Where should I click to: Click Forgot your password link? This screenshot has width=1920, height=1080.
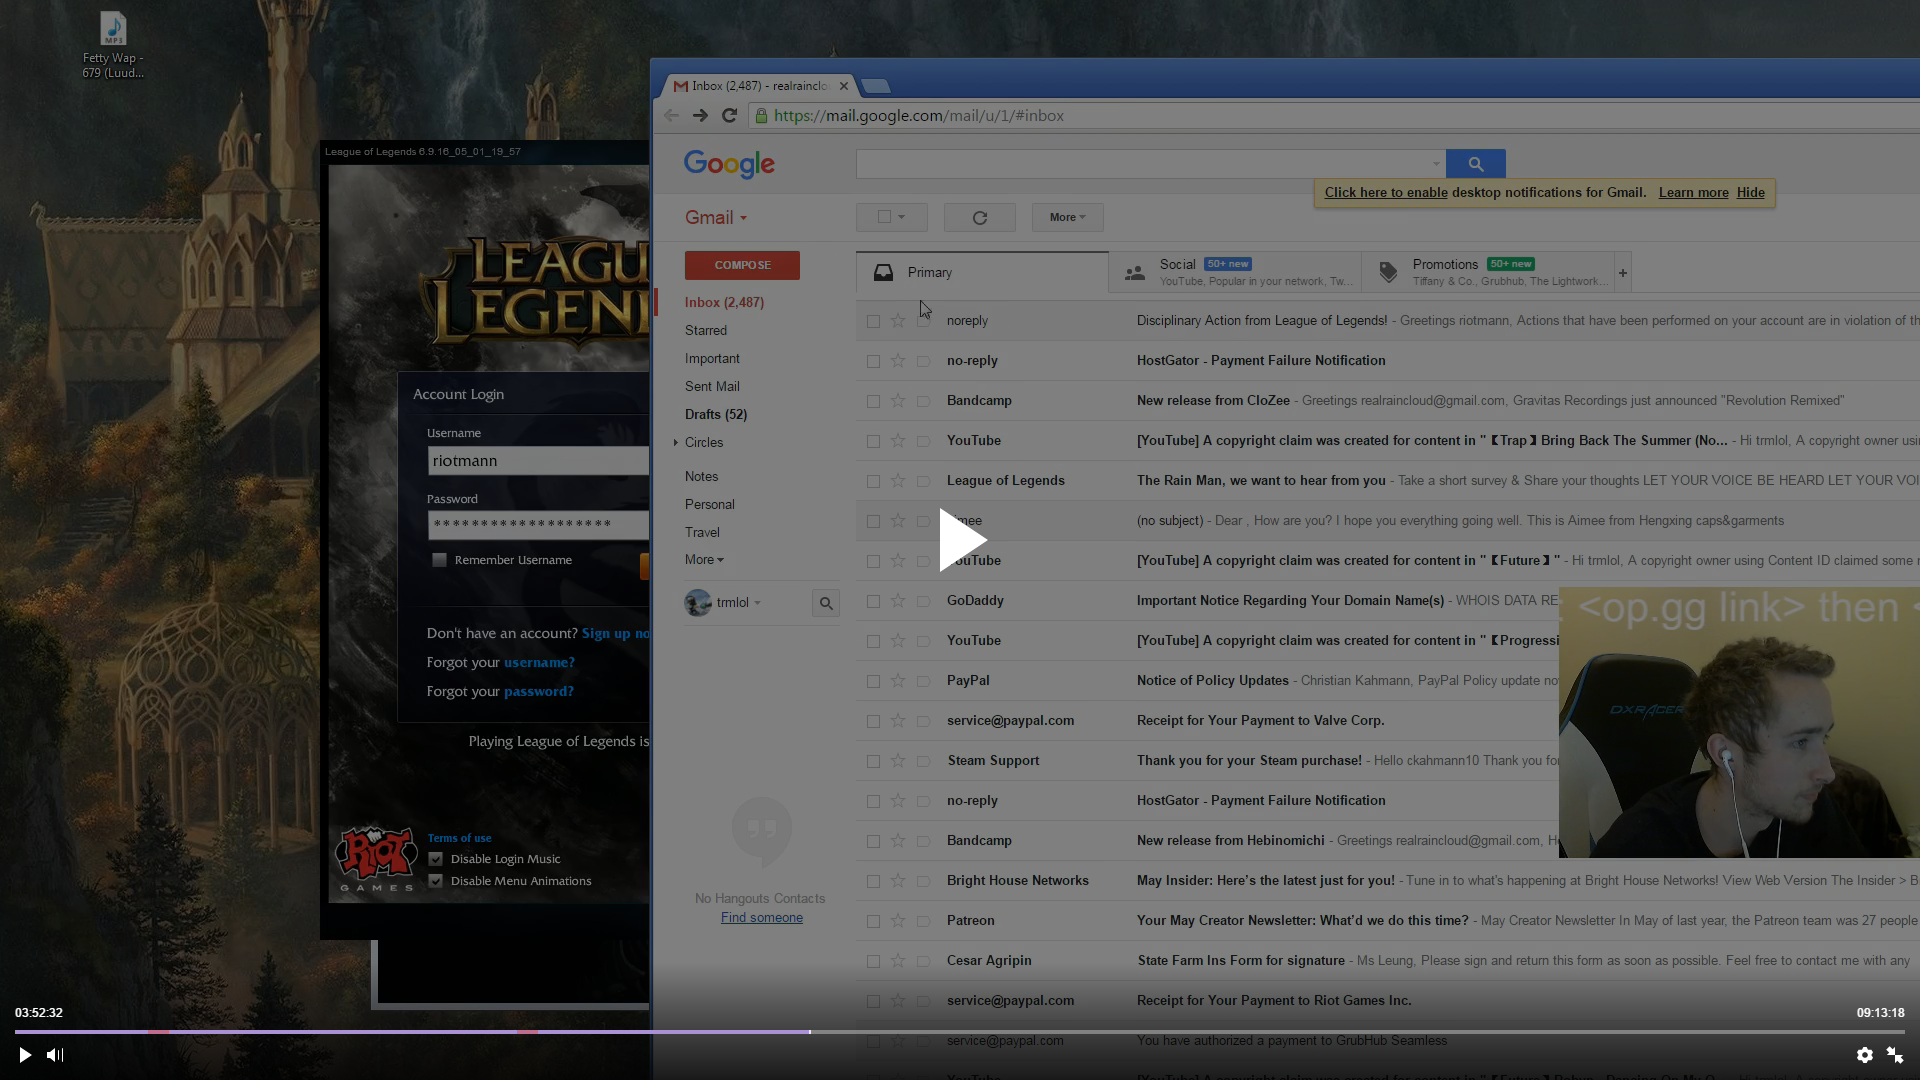[539, 691]
